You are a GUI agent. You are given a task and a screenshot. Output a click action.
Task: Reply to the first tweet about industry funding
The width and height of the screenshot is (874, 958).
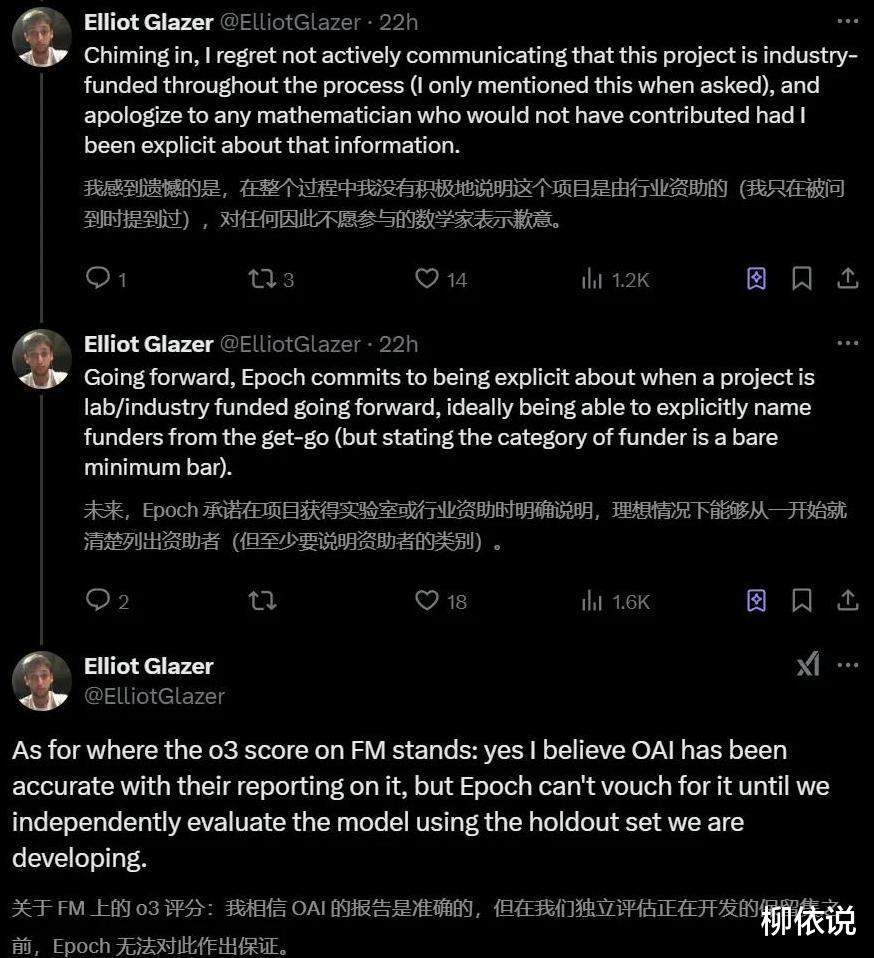[98, 278]
